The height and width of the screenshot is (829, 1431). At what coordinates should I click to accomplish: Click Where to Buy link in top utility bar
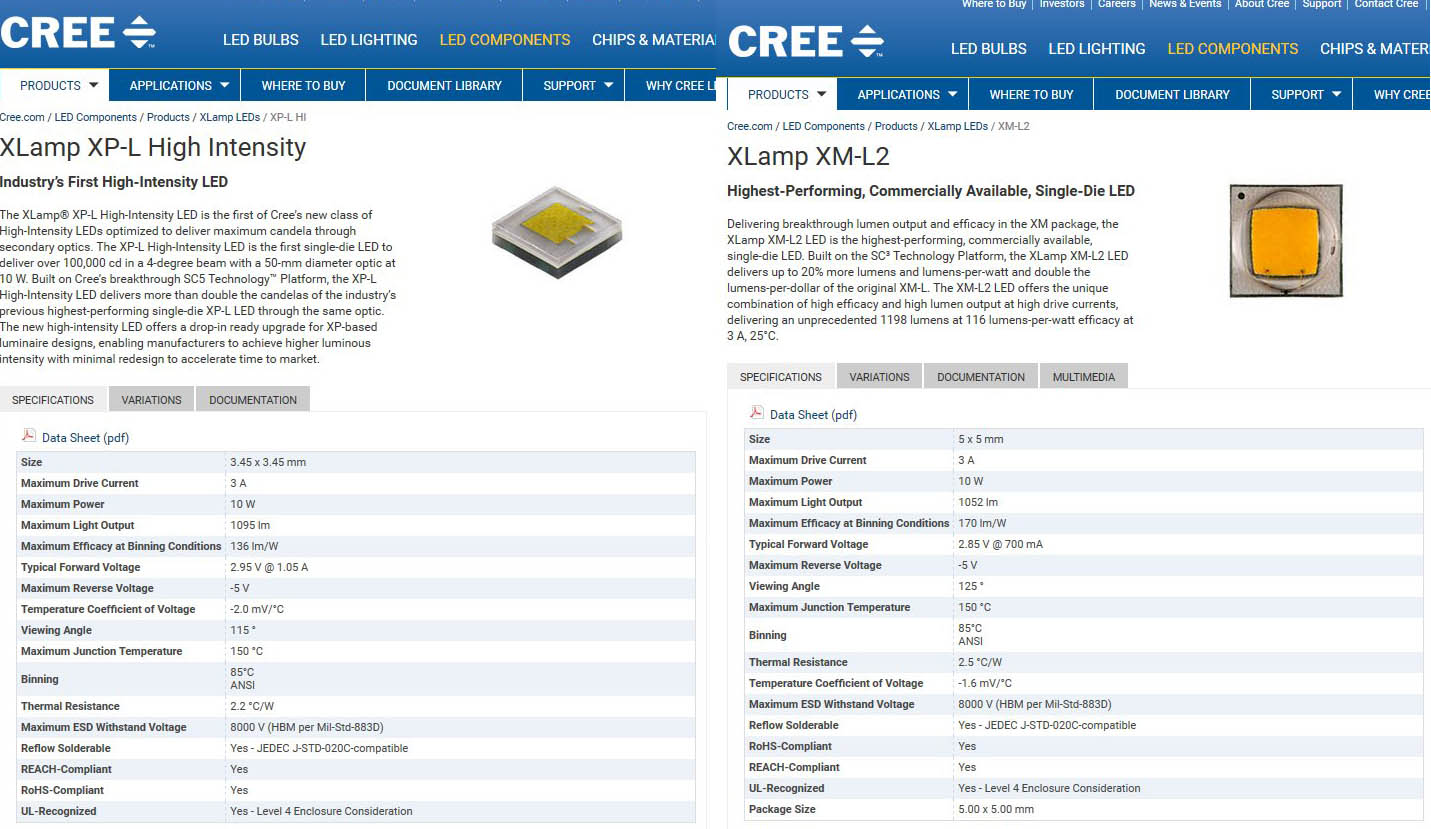point(994,4)
